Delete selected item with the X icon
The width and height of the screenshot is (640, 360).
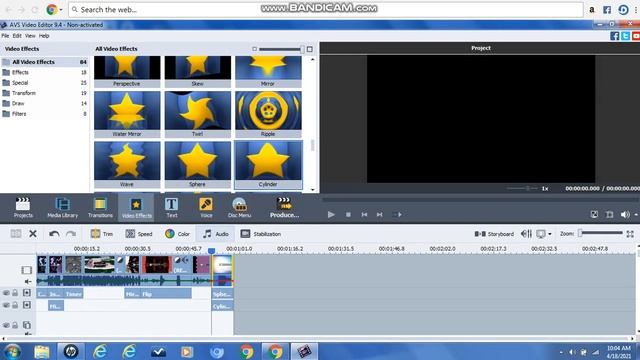pyautogui.click(x=33, y=234)
